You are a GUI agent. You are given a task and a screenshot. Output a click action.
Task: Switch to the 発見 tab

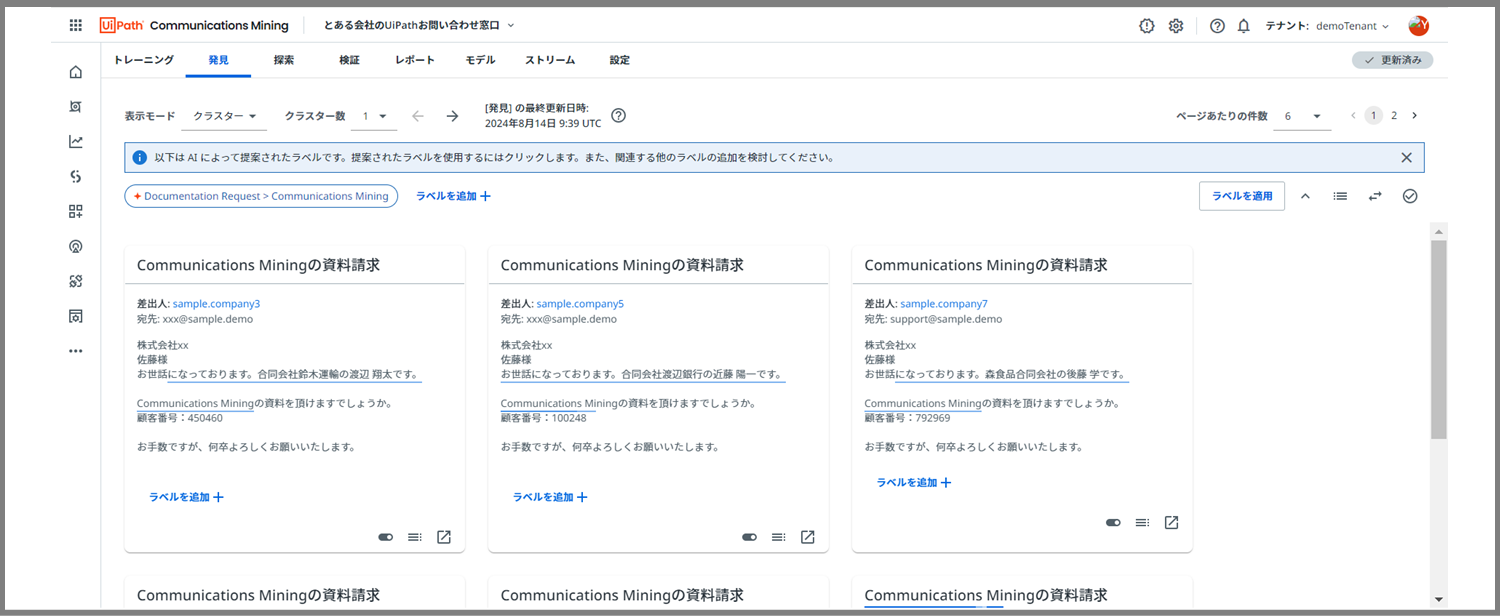pos(218,60)
